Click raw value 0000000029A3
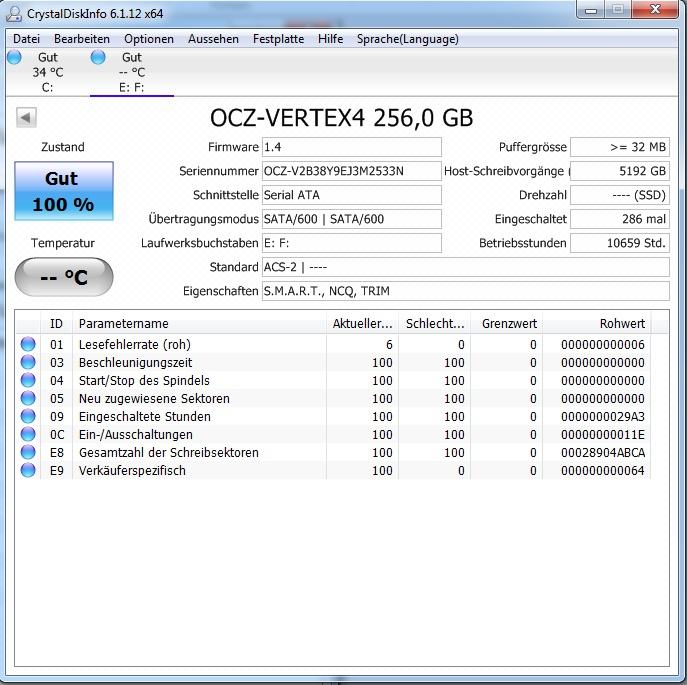 point(603,416)
